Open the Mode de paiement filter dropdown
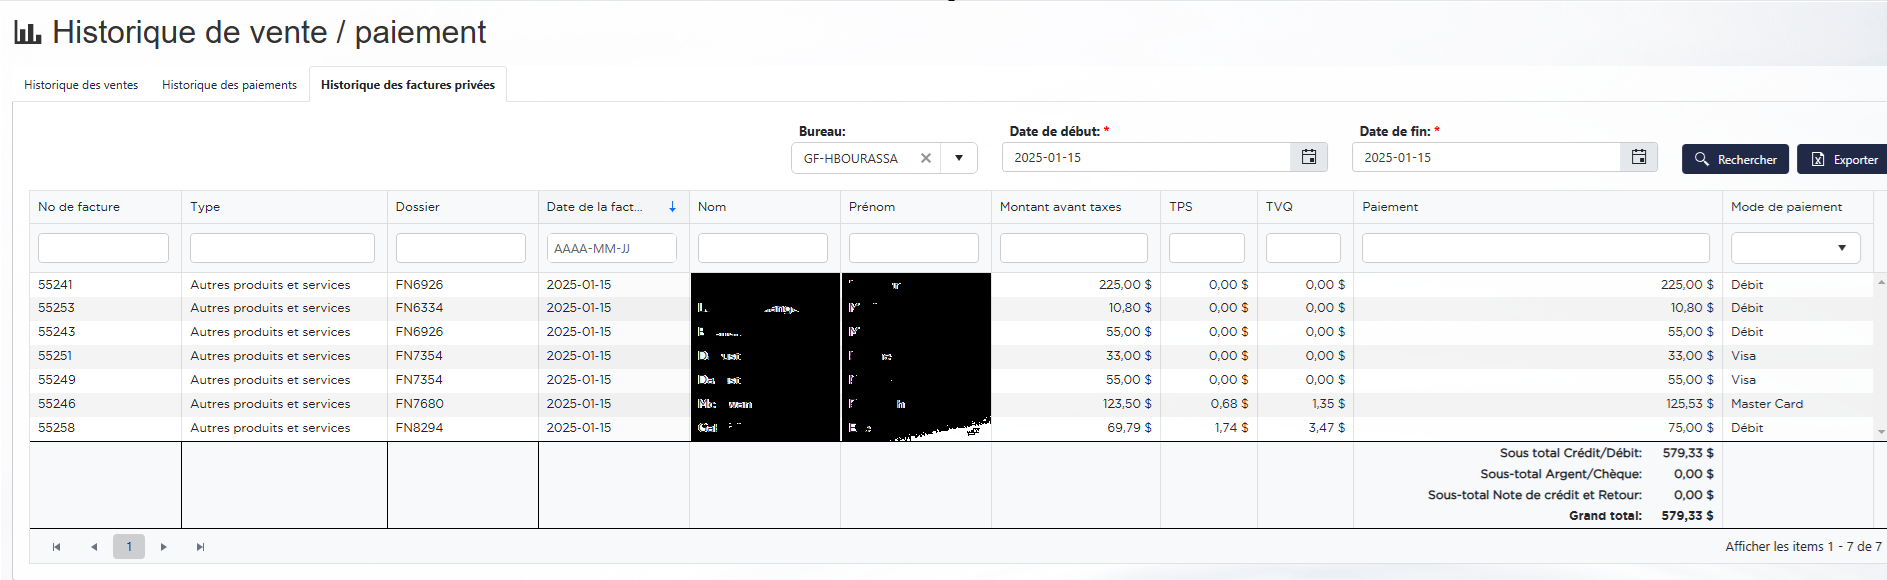This screenshot has height=580, width=1887. (x=1841, y=248)
